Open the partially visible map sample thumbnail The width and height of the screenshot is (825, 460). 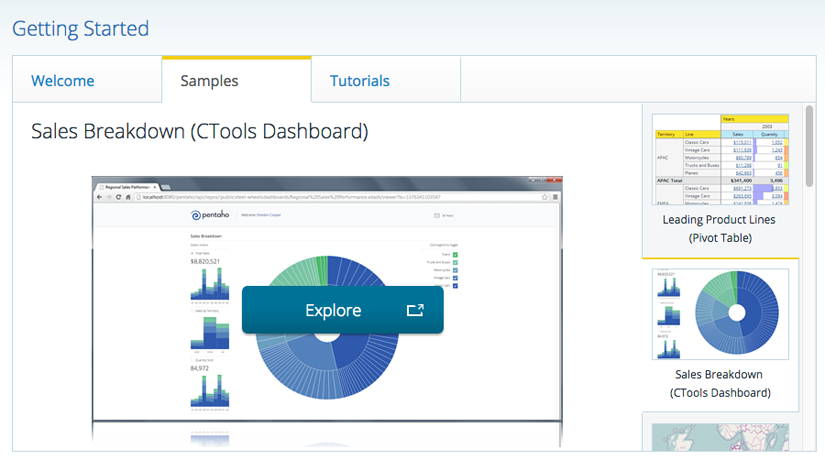[x=720, y=437]
